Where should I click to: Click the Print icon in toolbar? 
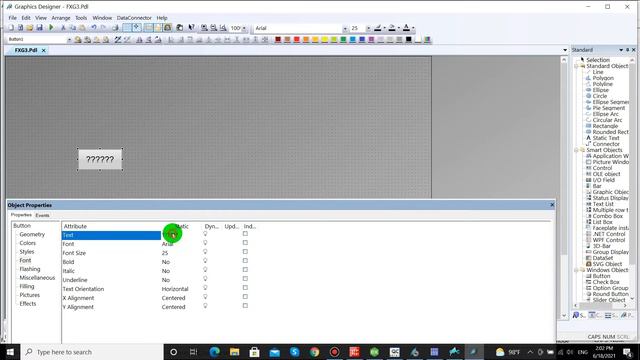(116, 28)
